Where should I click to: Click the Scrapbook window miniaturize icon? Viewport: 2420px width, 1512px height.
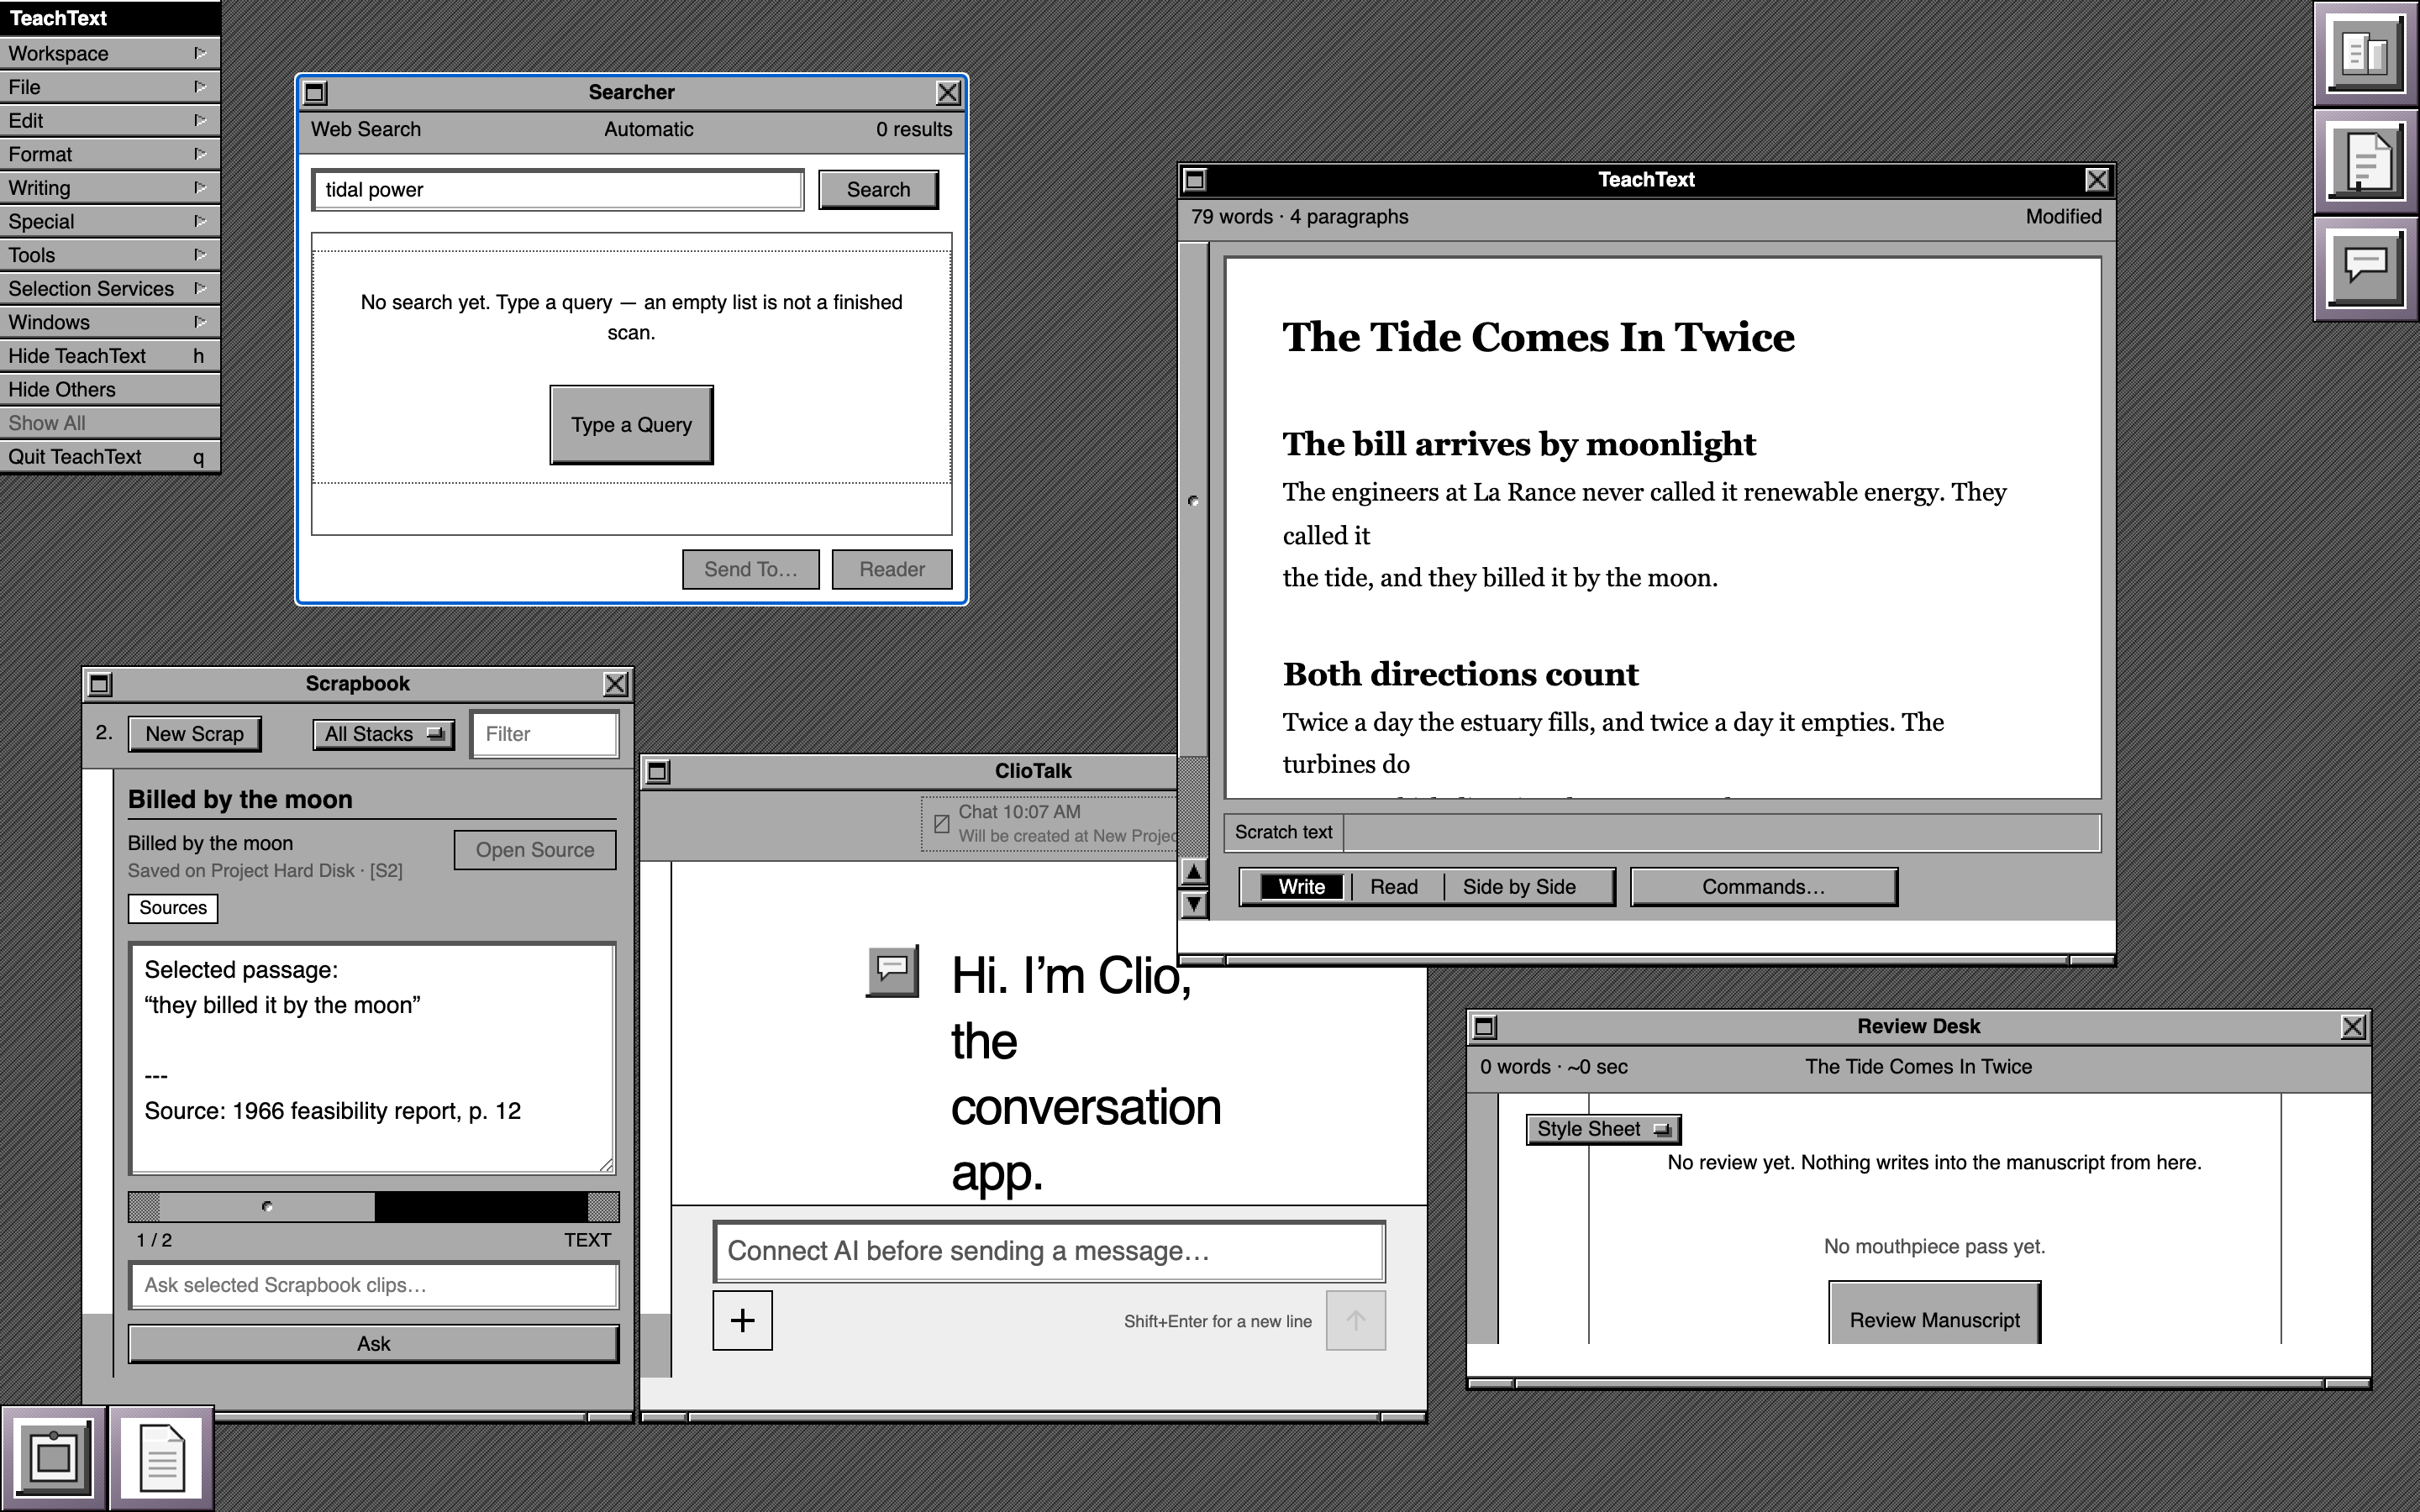[100, 684]
